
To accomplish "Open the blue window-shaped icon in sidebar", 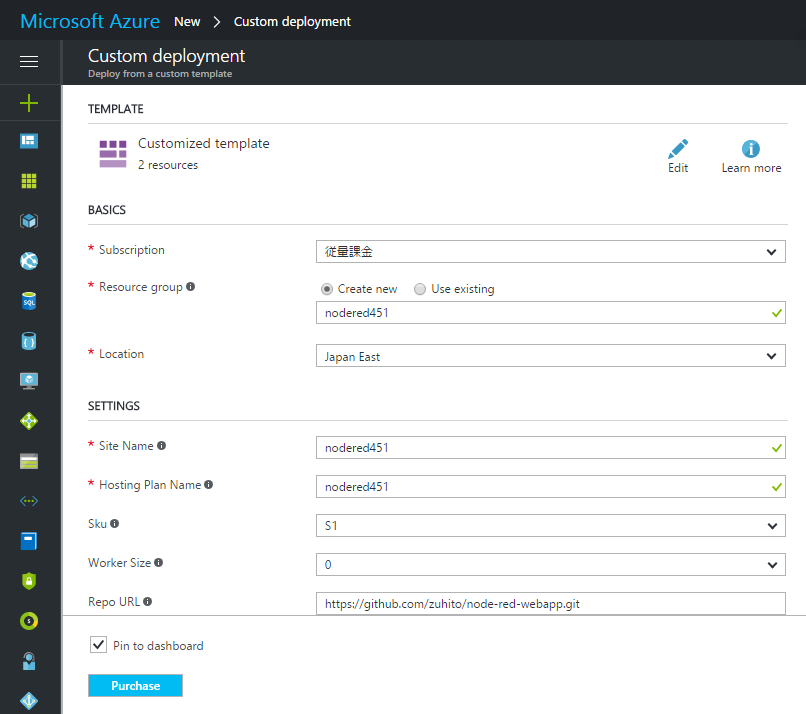I will [29, 541].
